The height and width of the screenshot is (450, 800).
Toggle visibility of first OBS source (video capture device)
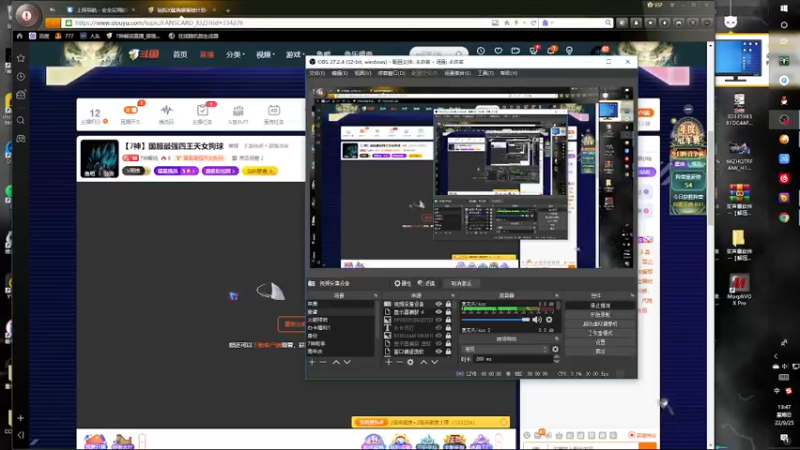439,304
